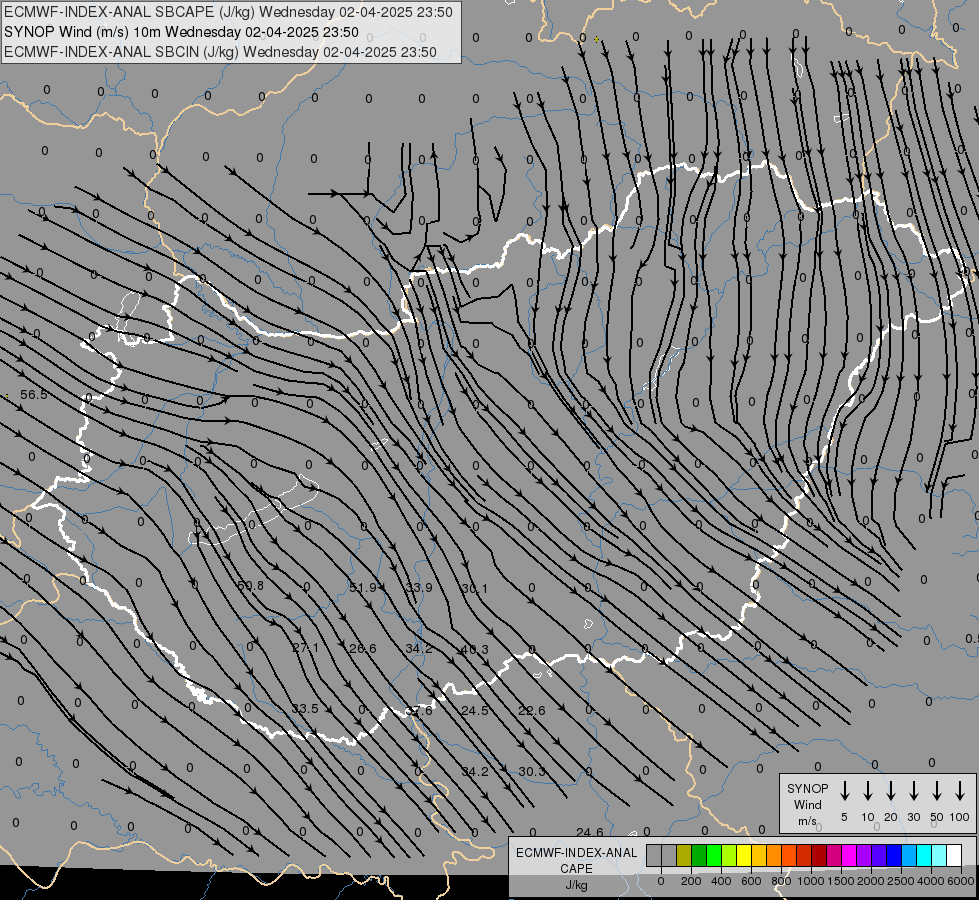The height and width of the screenshot is (900, 979).
Task: Click the 33.9 CAPE value on map
Action: tap(419, 588)
